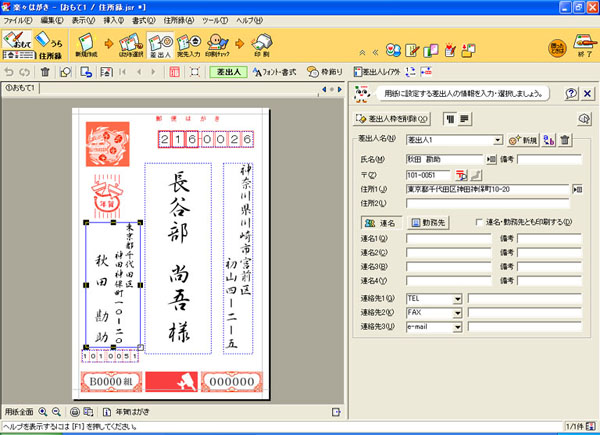Open the 連絡先1 TEL dropdown
This screenshot has height=435, width=600.
(x=457, y=298)
